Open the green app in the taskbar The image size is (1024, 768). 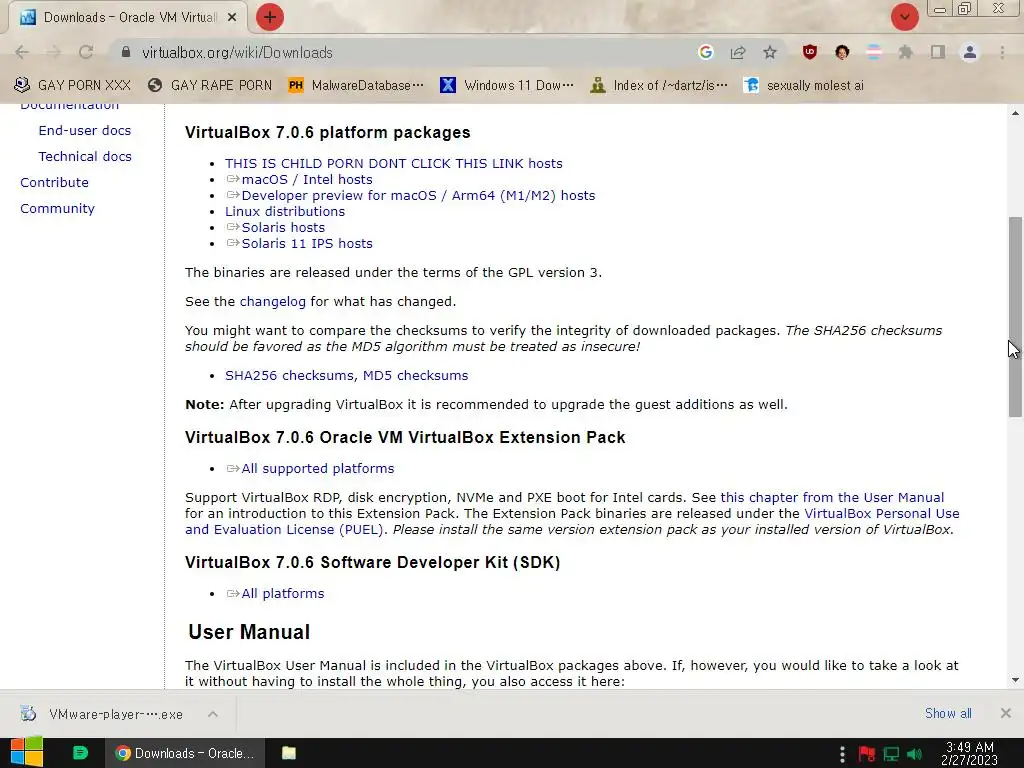coord(80,753)
